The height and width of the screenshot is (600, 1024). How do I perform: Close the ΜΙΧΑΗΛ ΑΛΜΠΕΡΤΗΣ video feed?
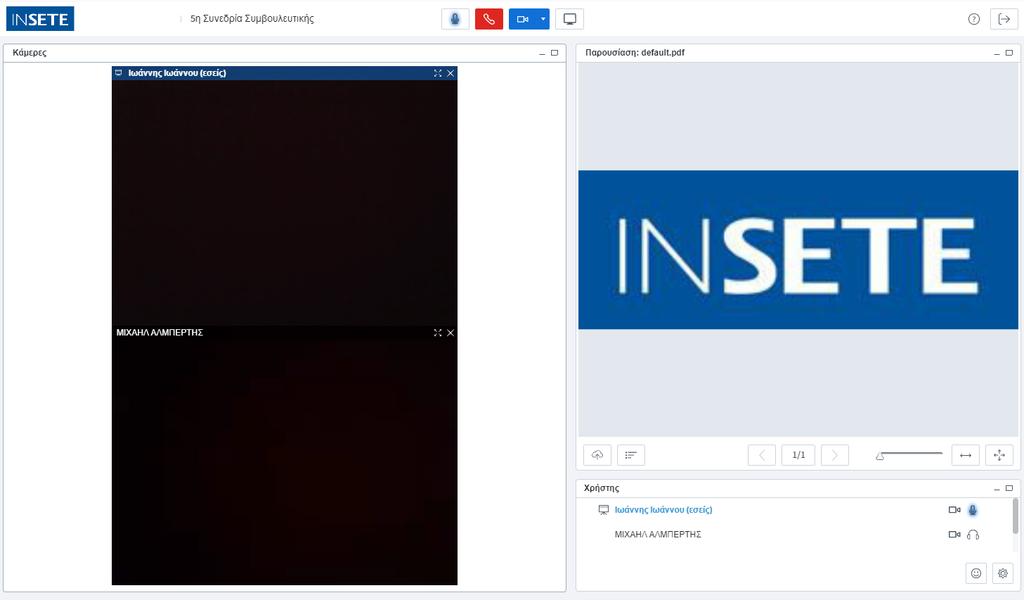point(450,332)
